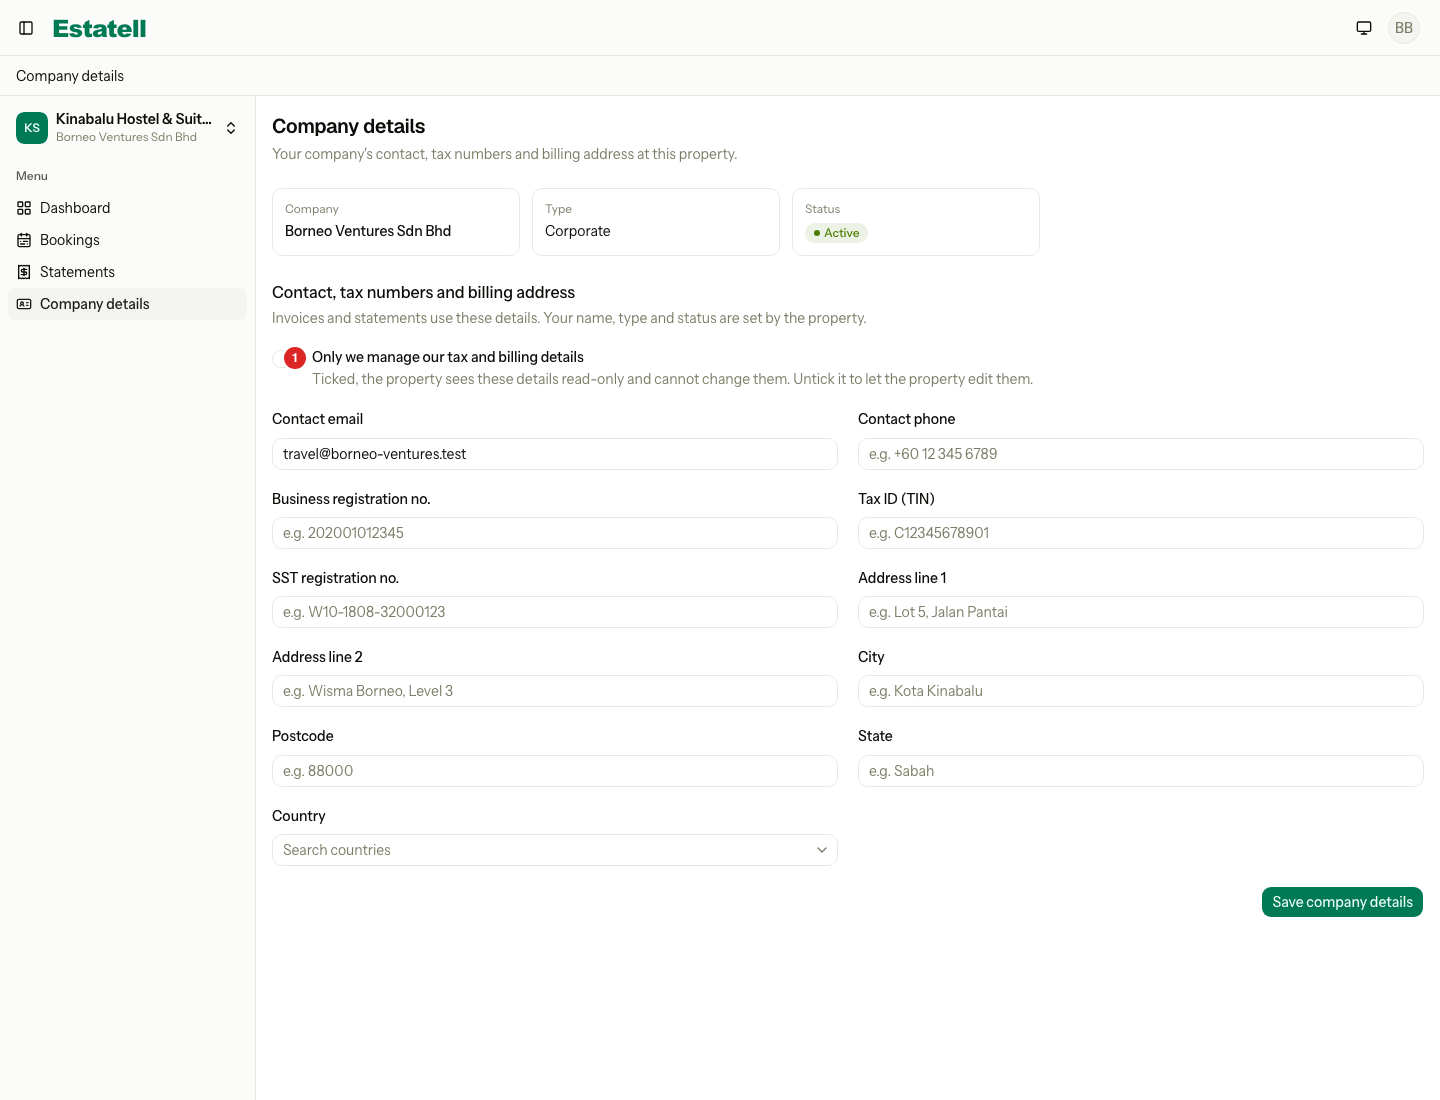Click the 'Contact, tax numbers and billing address' heading
The image size is (1440, 1100).
coord(424,292)
